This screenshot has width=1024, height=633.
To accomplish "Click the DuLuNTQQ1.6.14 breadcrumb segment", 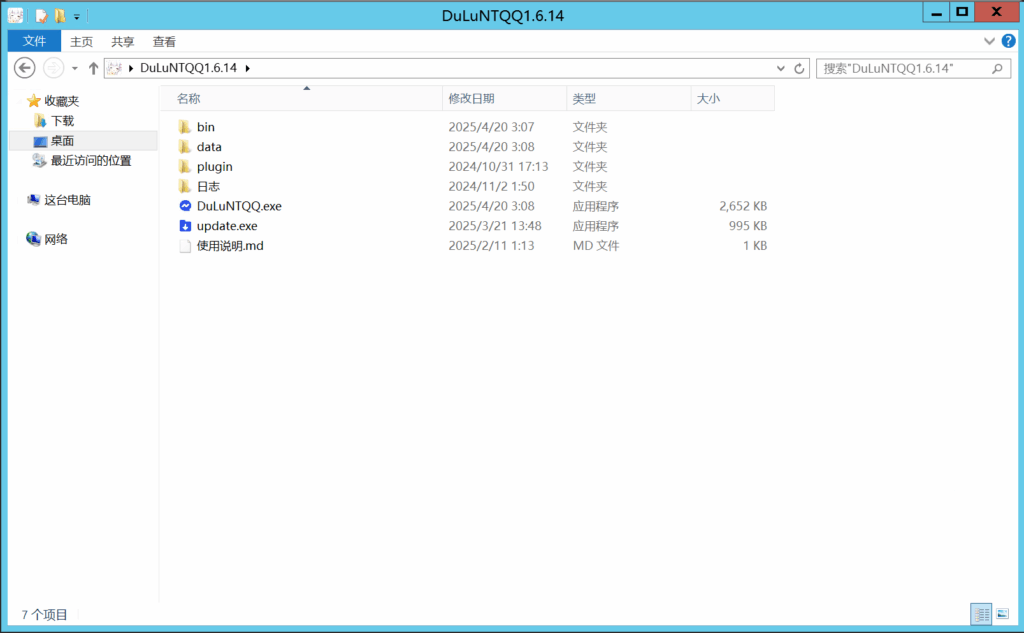I will click(x=188, y=68).
